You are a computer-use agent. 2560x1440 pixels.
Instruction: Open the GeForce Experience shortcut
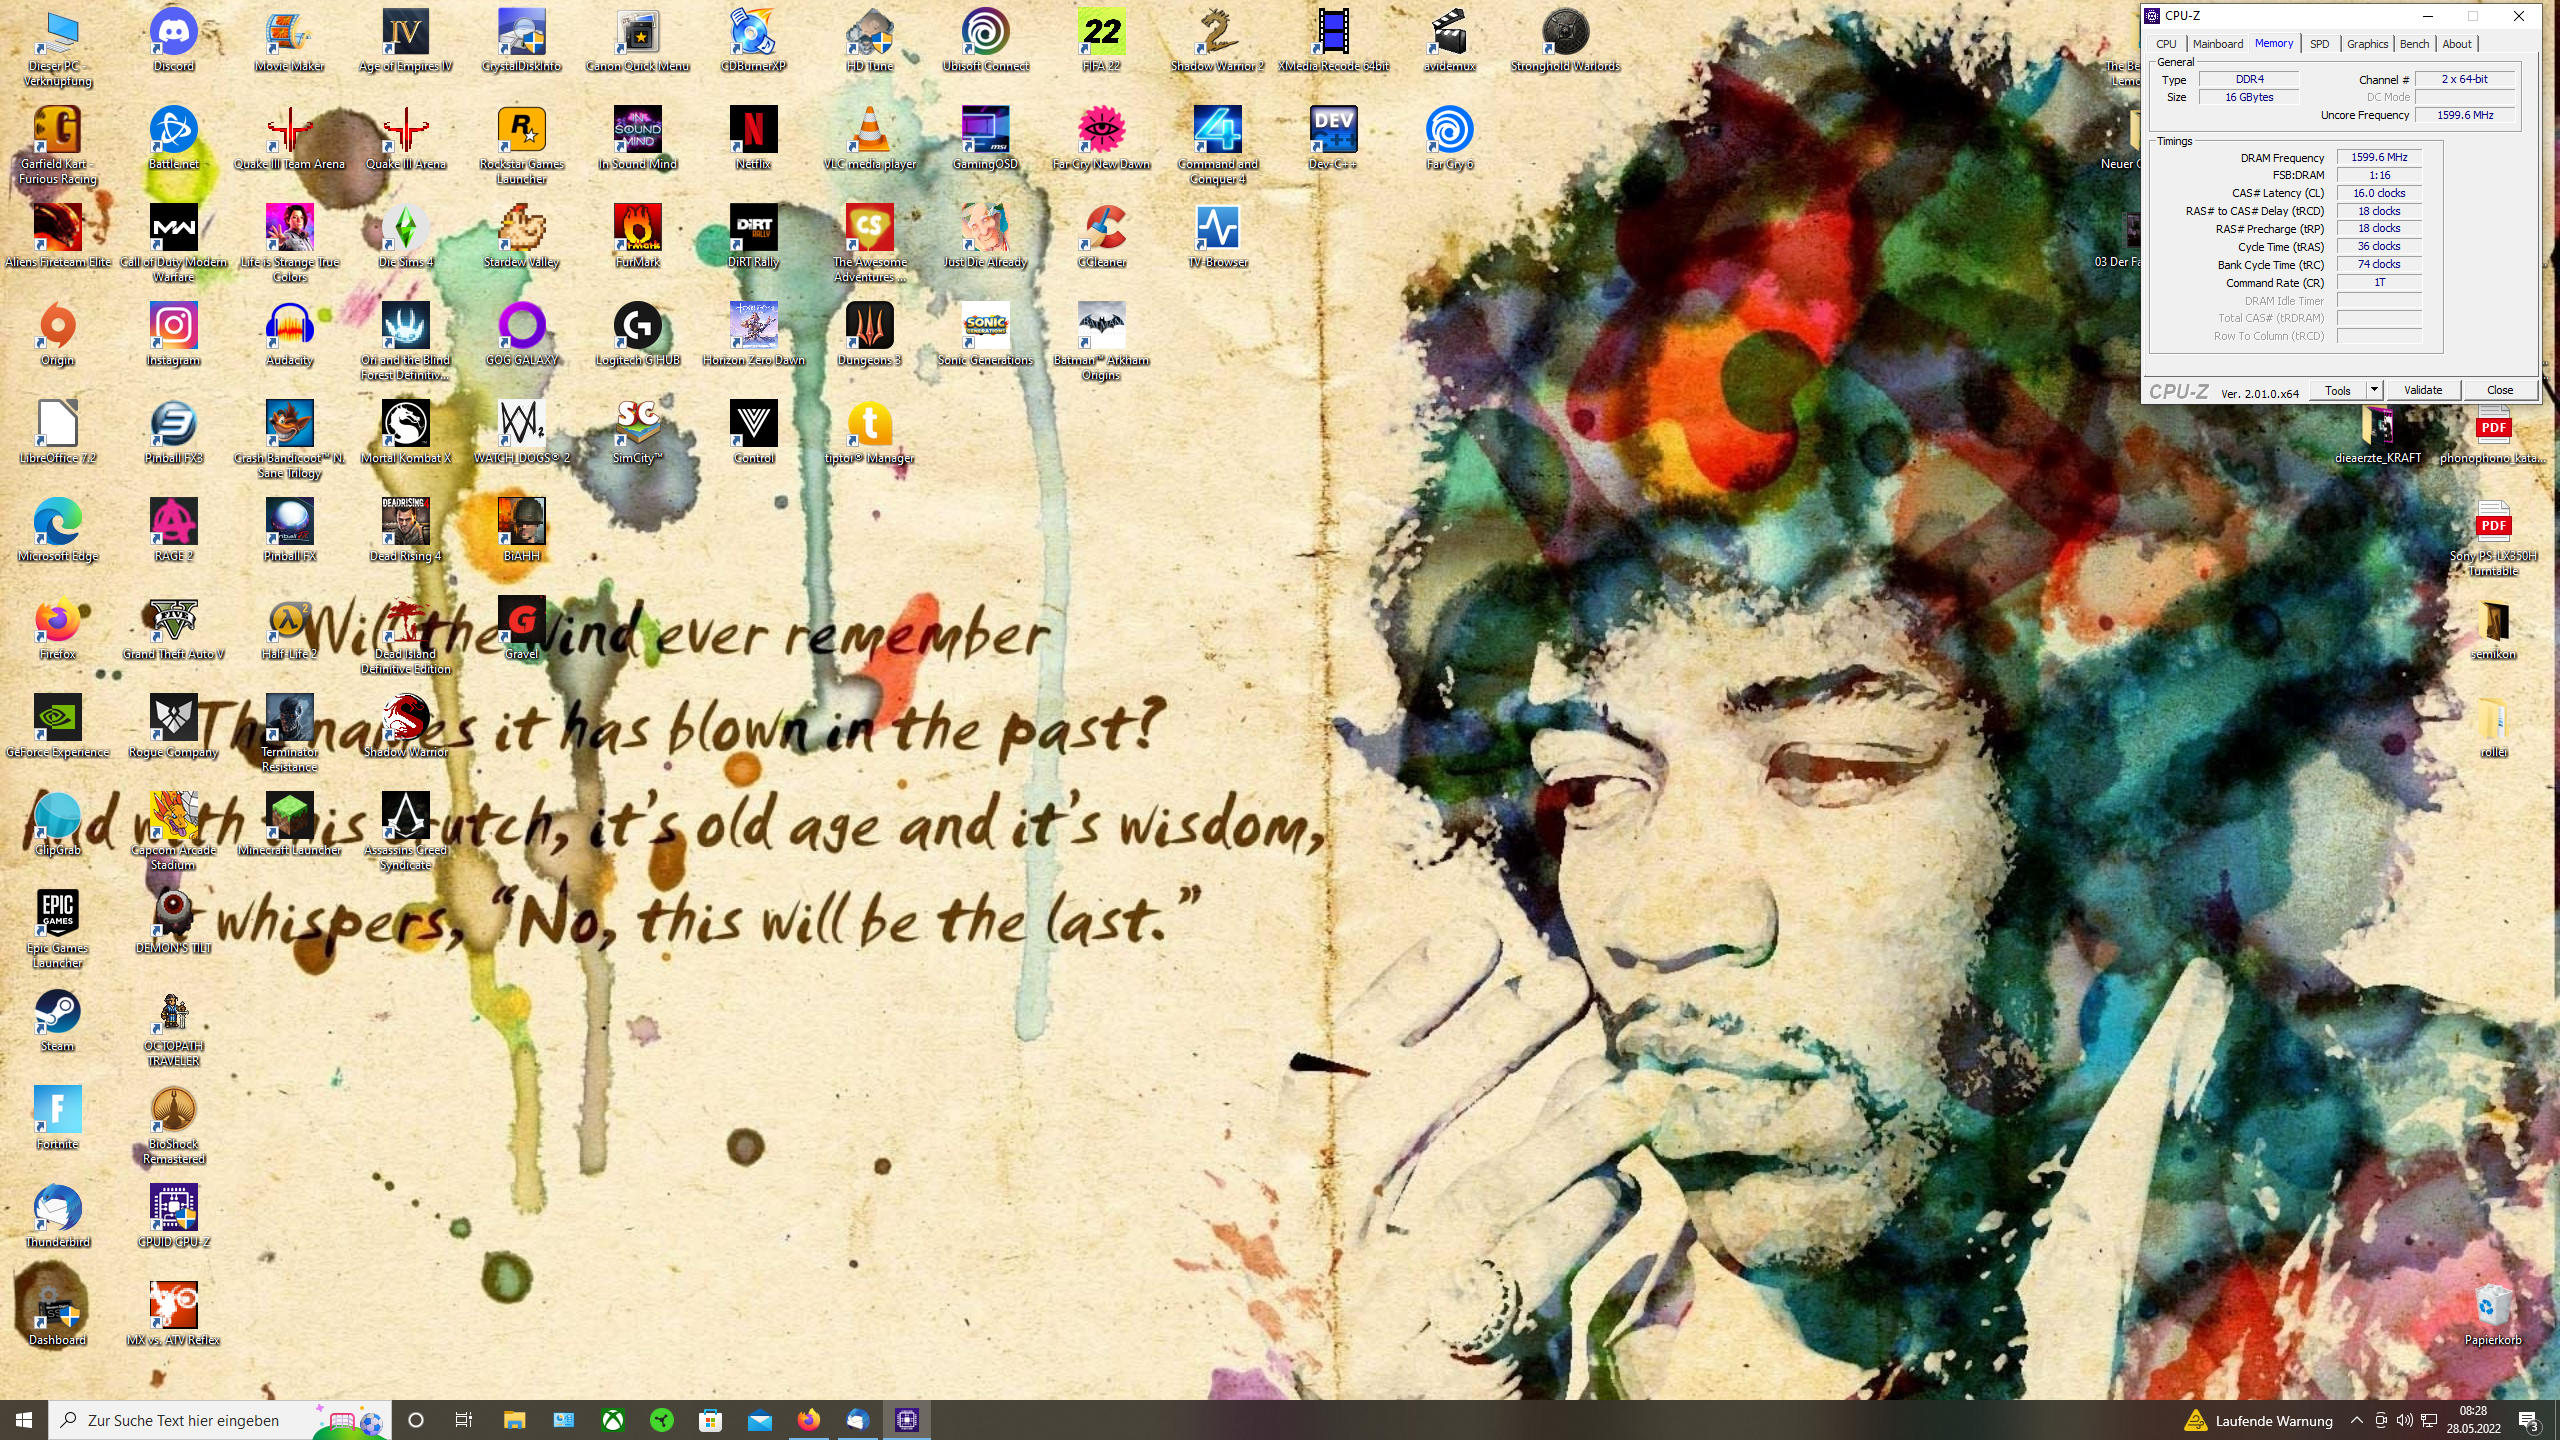(x=57, y=719)
